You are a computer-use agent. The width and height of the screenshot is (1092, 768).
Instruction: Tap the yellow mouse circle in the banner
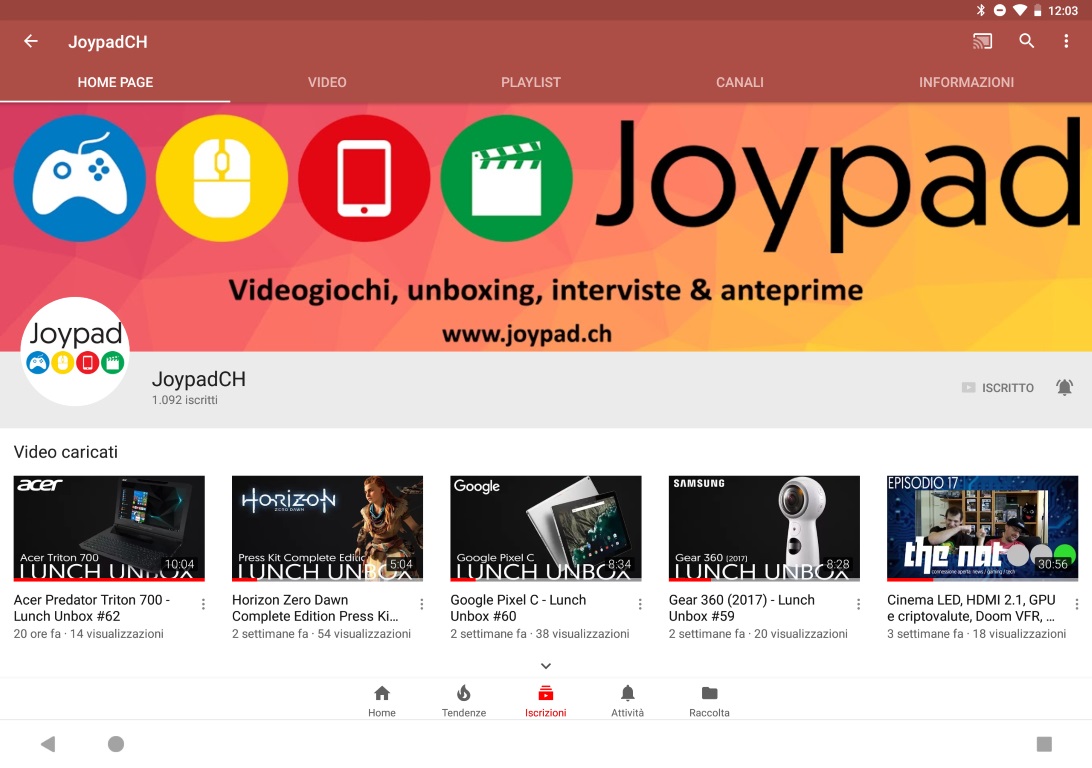[x=221, y=178]
